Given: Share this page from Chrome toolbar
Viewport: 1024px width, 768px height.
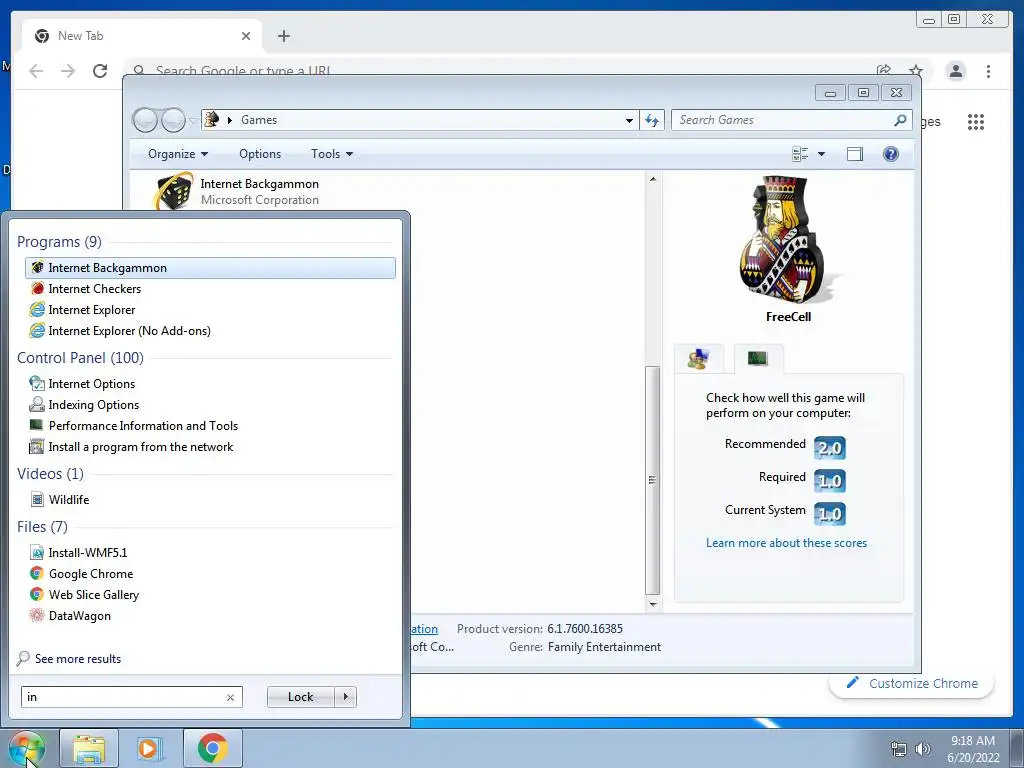Looking at the screenshot, I should click(x=884, y=71).
